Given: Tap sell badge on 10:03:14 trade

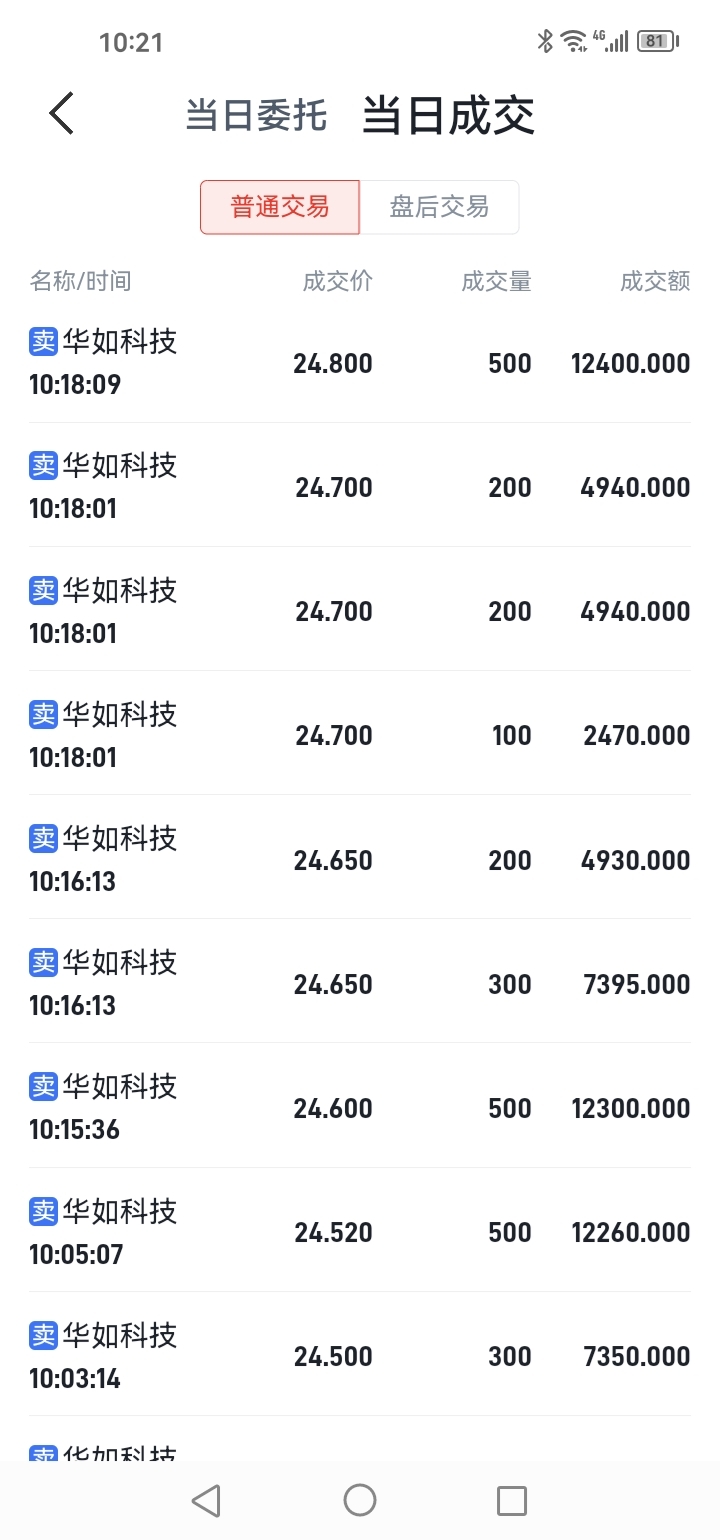Looking at the screenshot, I should (x=44, y=1335).
